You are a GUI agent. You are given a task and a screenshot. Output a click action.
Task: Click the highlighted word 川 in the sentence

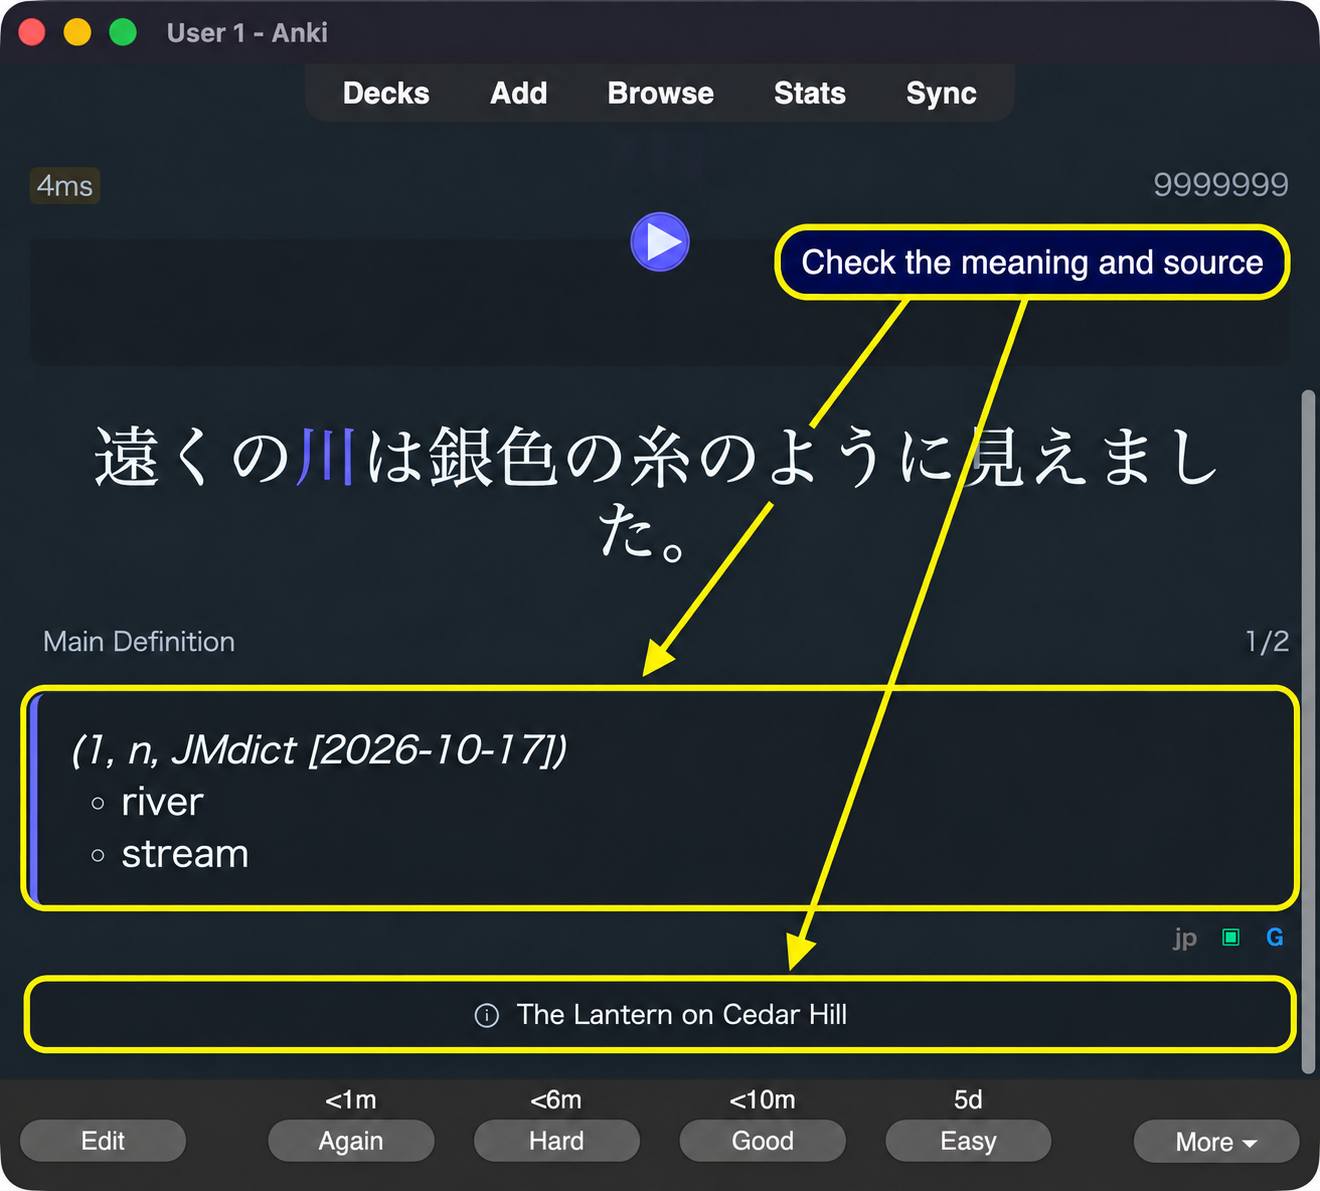[x=327, y=458]
